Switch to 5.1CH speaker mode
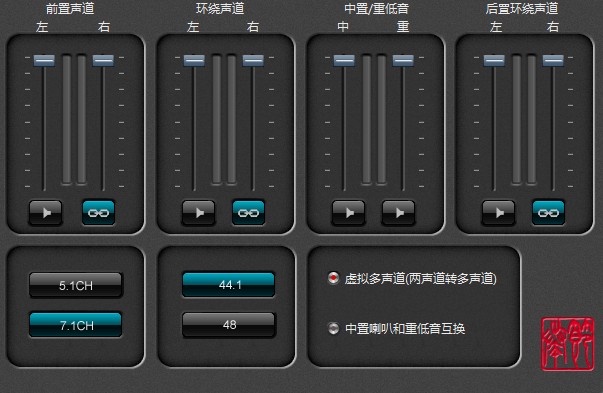The width and height of the screenshot is (603, 393). click(x=76, y=285)
